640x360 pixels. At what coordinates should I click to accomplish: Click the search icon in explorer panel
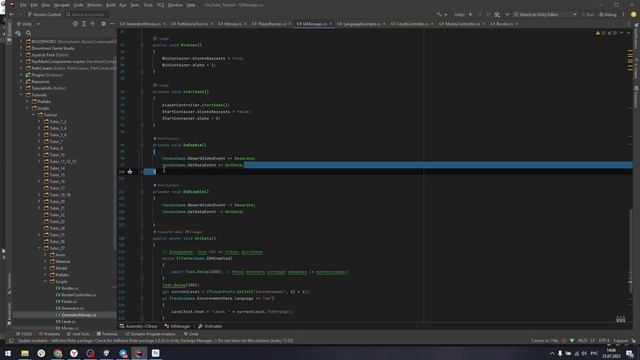point(29,33)
